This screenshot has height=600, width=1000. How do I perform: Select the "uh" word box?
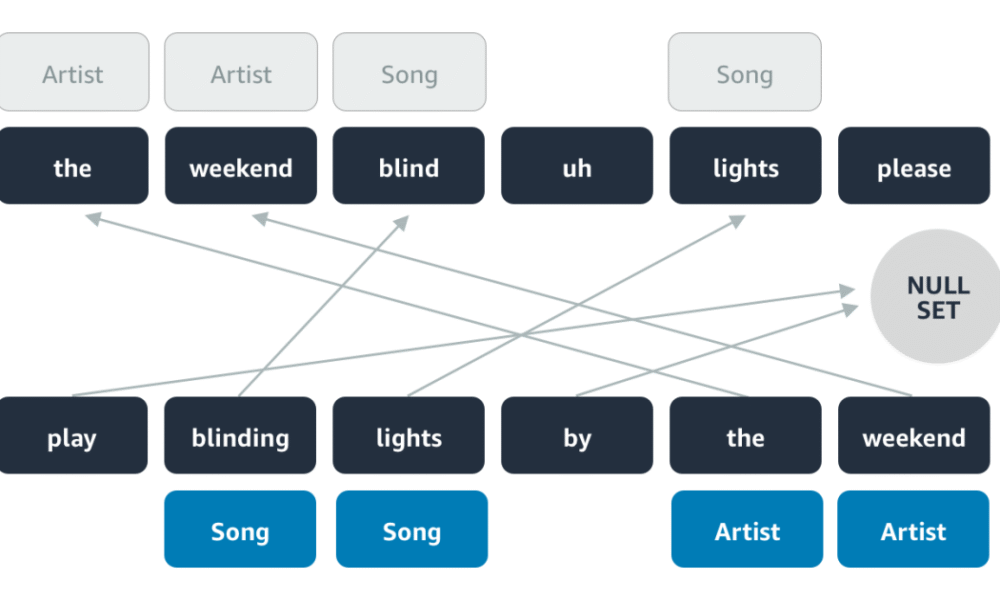[x=577, y=166]
